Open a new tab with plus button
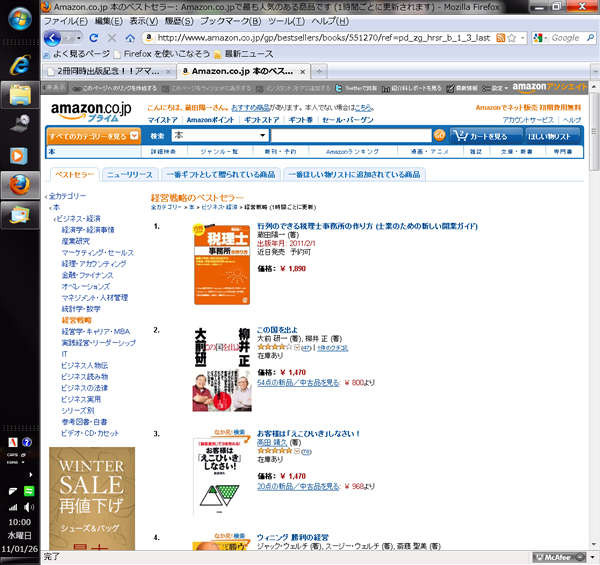 click(319, 72)
